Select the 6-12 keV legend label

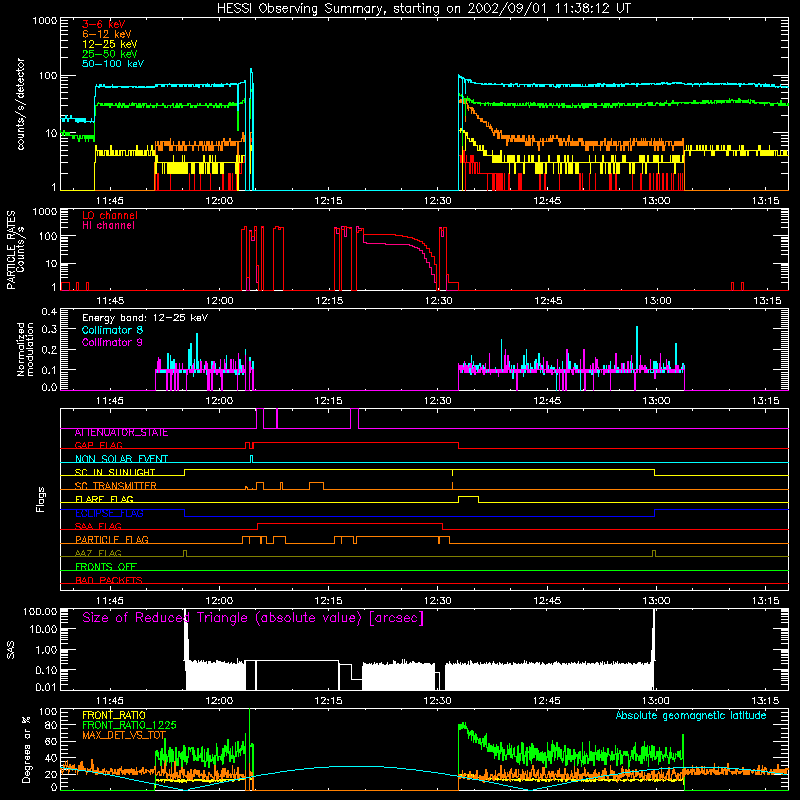pos(107,34)
